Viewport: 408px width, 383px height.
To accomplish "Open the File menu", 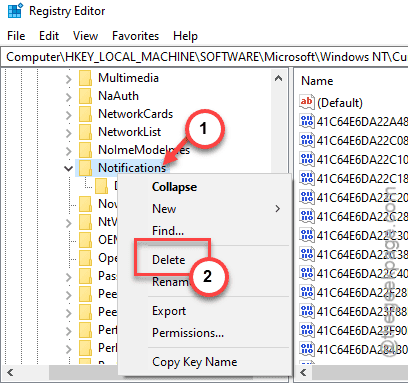I will pyautogui.click(x=16, y=36).
